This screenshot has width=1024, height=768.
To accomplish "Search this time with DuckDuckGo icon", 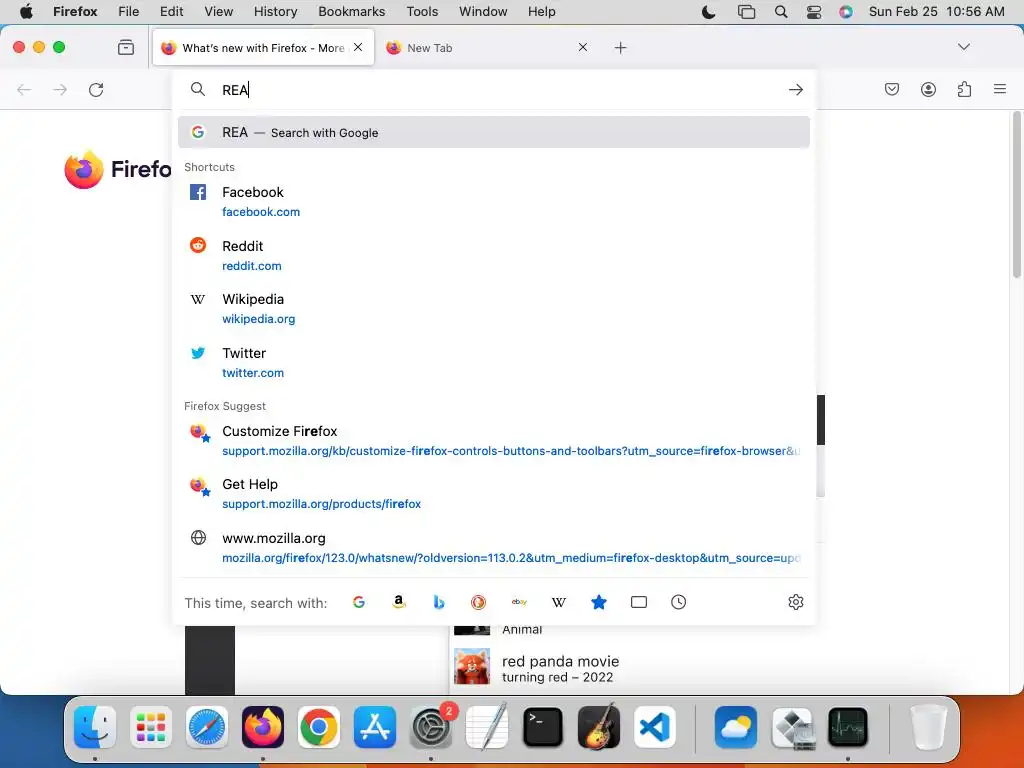I will click(x=479, y=602).
